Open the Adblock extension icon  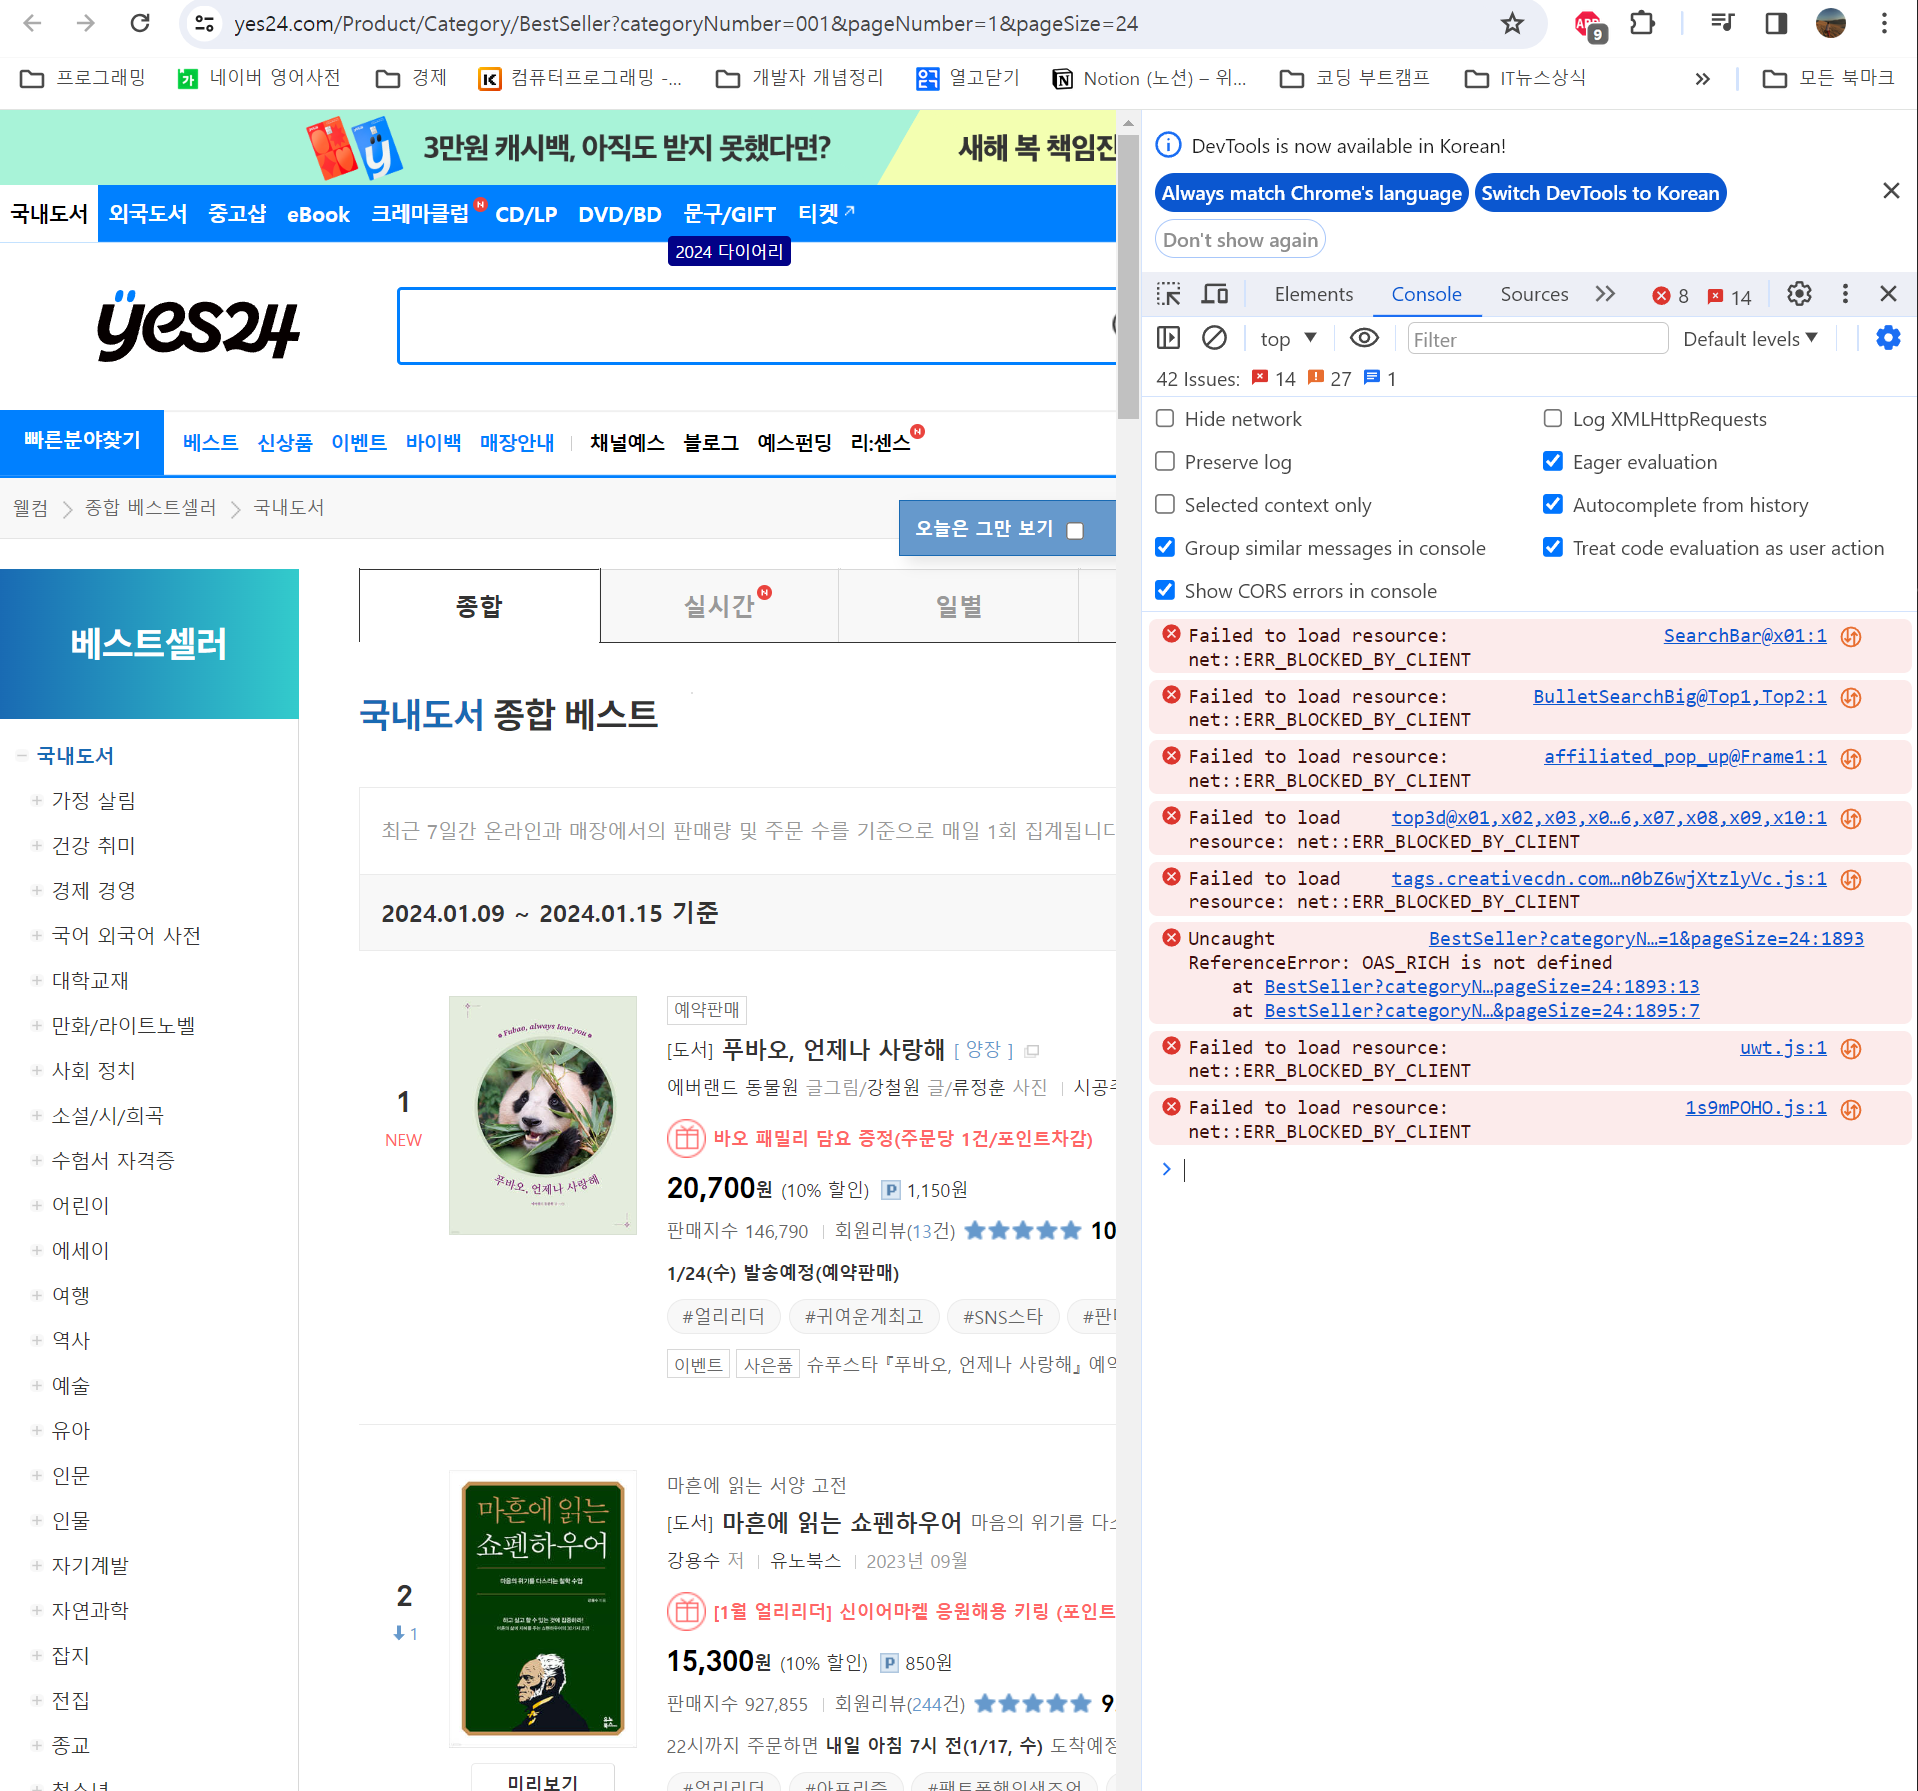[1588, 24]
